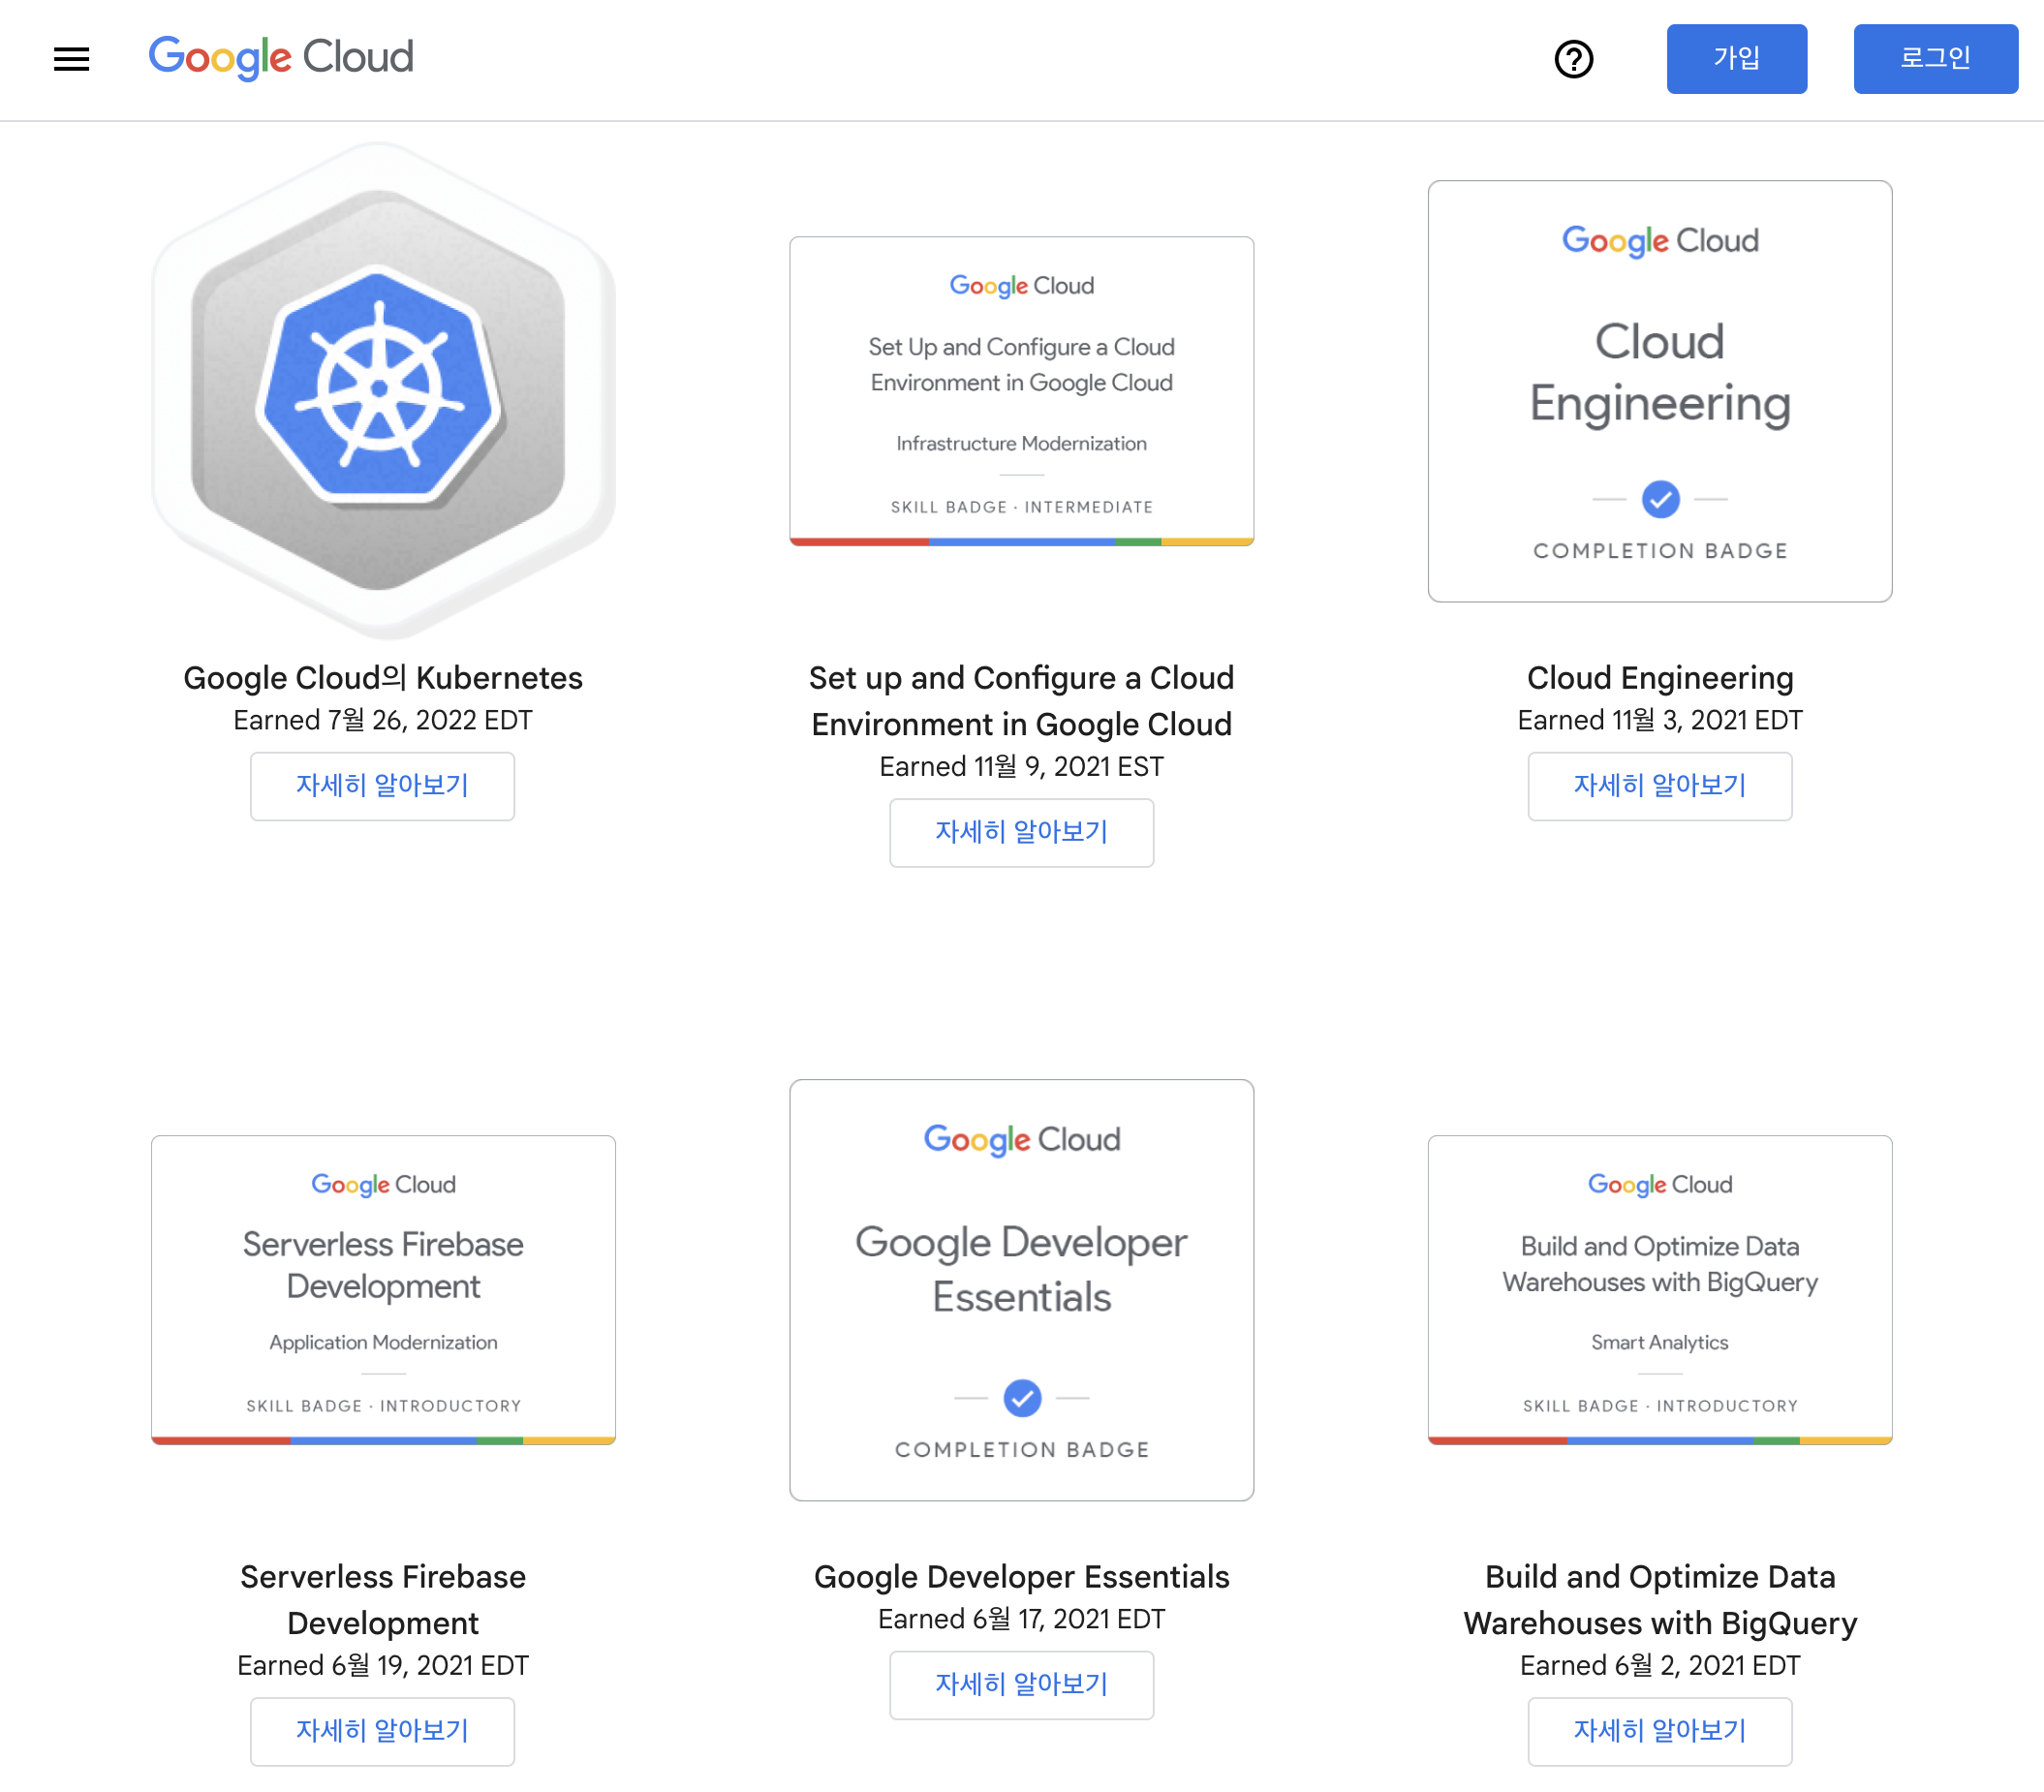Viewport: 2044px width, 1792px height.
Task: Click the Kubernetes hexagon badge image
Action: click(383, 389)
